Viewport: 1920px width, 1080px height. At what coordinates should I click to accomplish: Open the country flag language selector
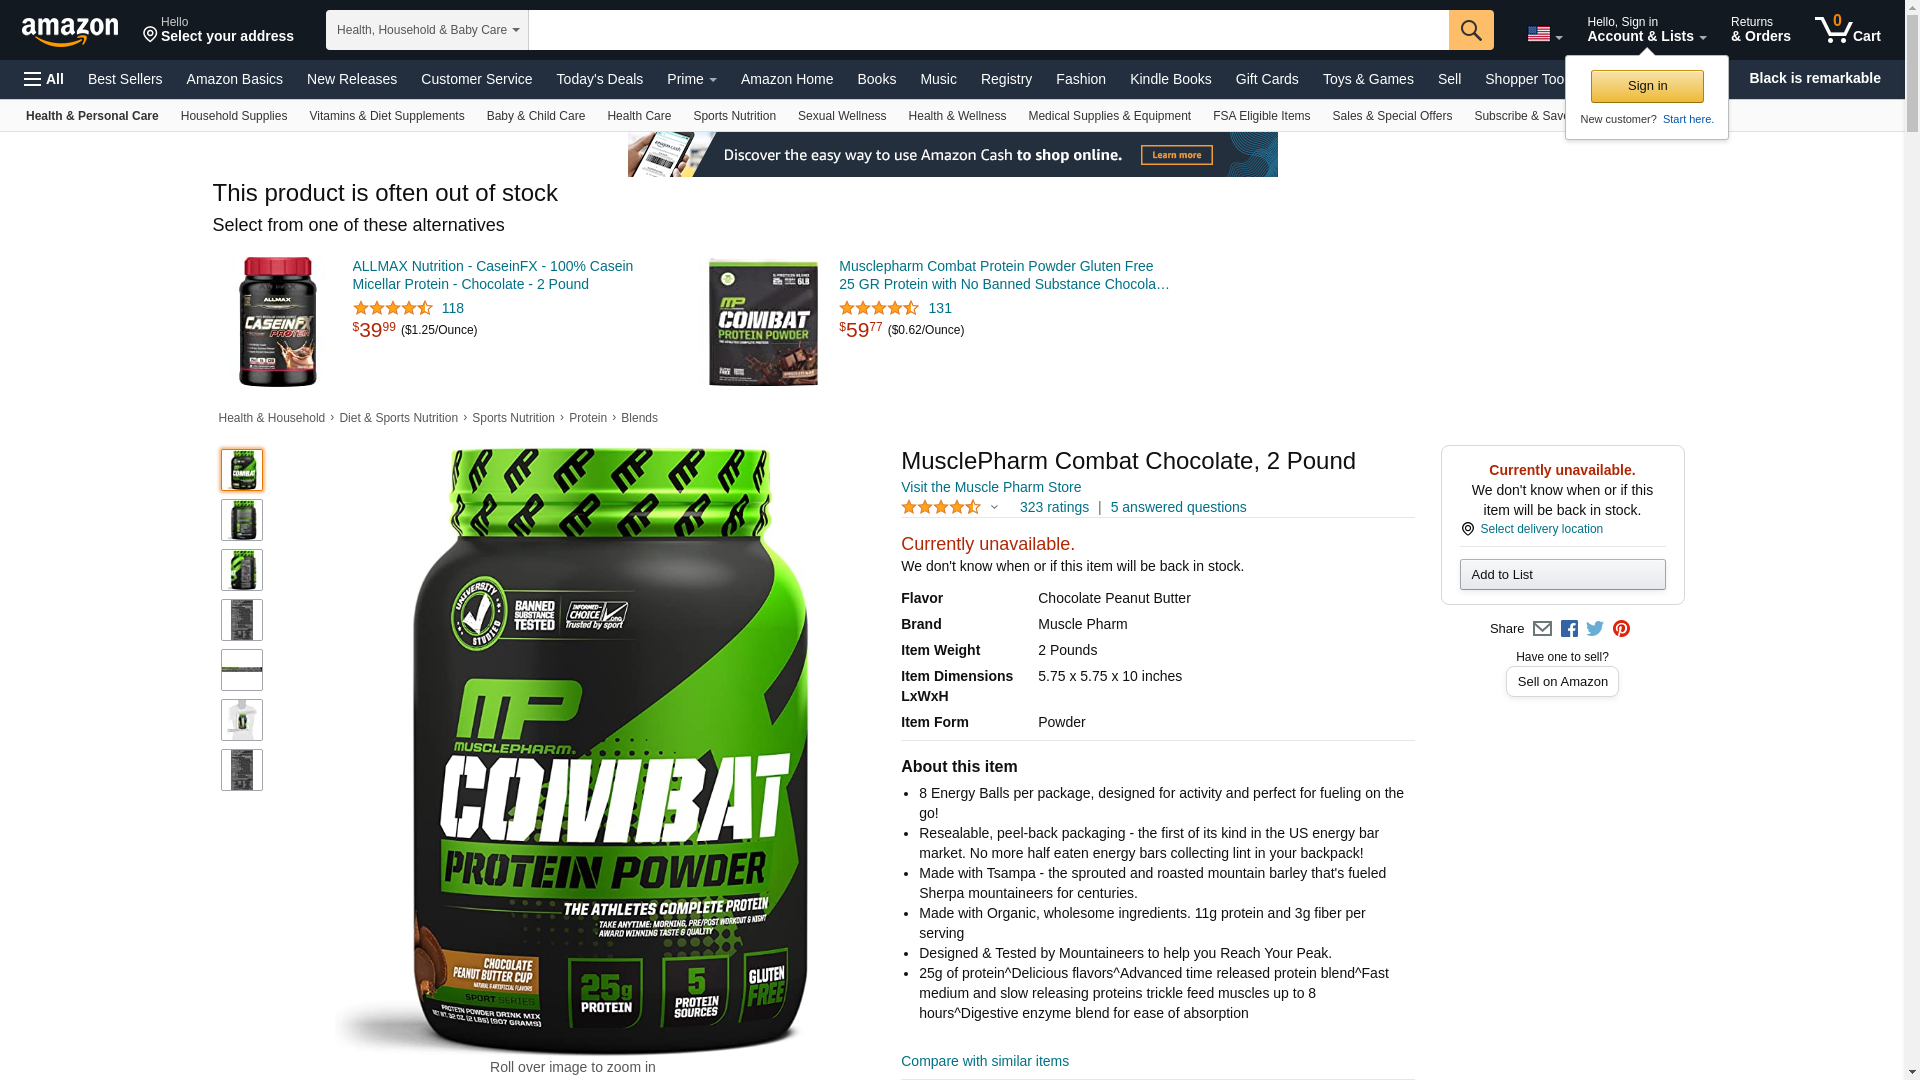[1544, 35]
